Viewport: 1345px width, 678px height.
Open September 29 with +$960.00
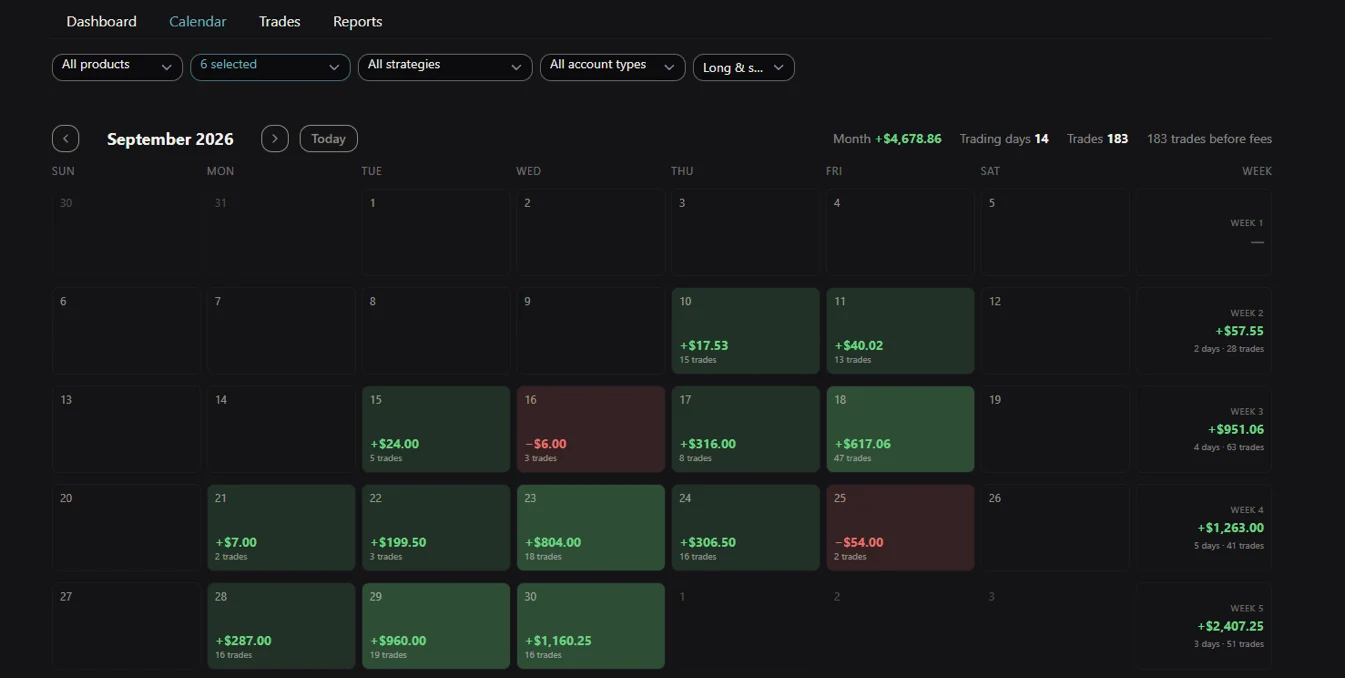pyautogui.click(x=436, y=626)
